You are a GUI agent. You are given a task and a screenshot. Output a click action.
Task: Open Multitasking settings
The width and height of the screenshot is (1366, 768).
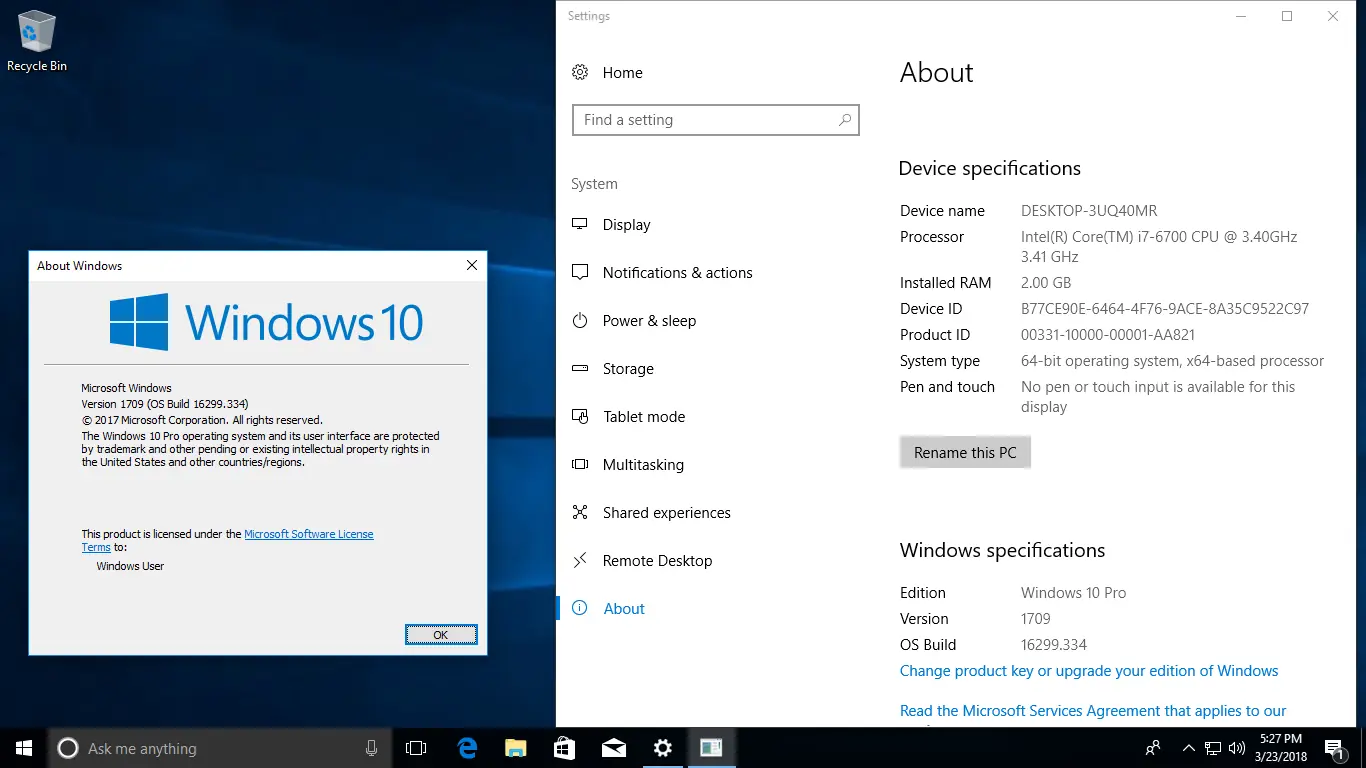(x=643, y=464)
